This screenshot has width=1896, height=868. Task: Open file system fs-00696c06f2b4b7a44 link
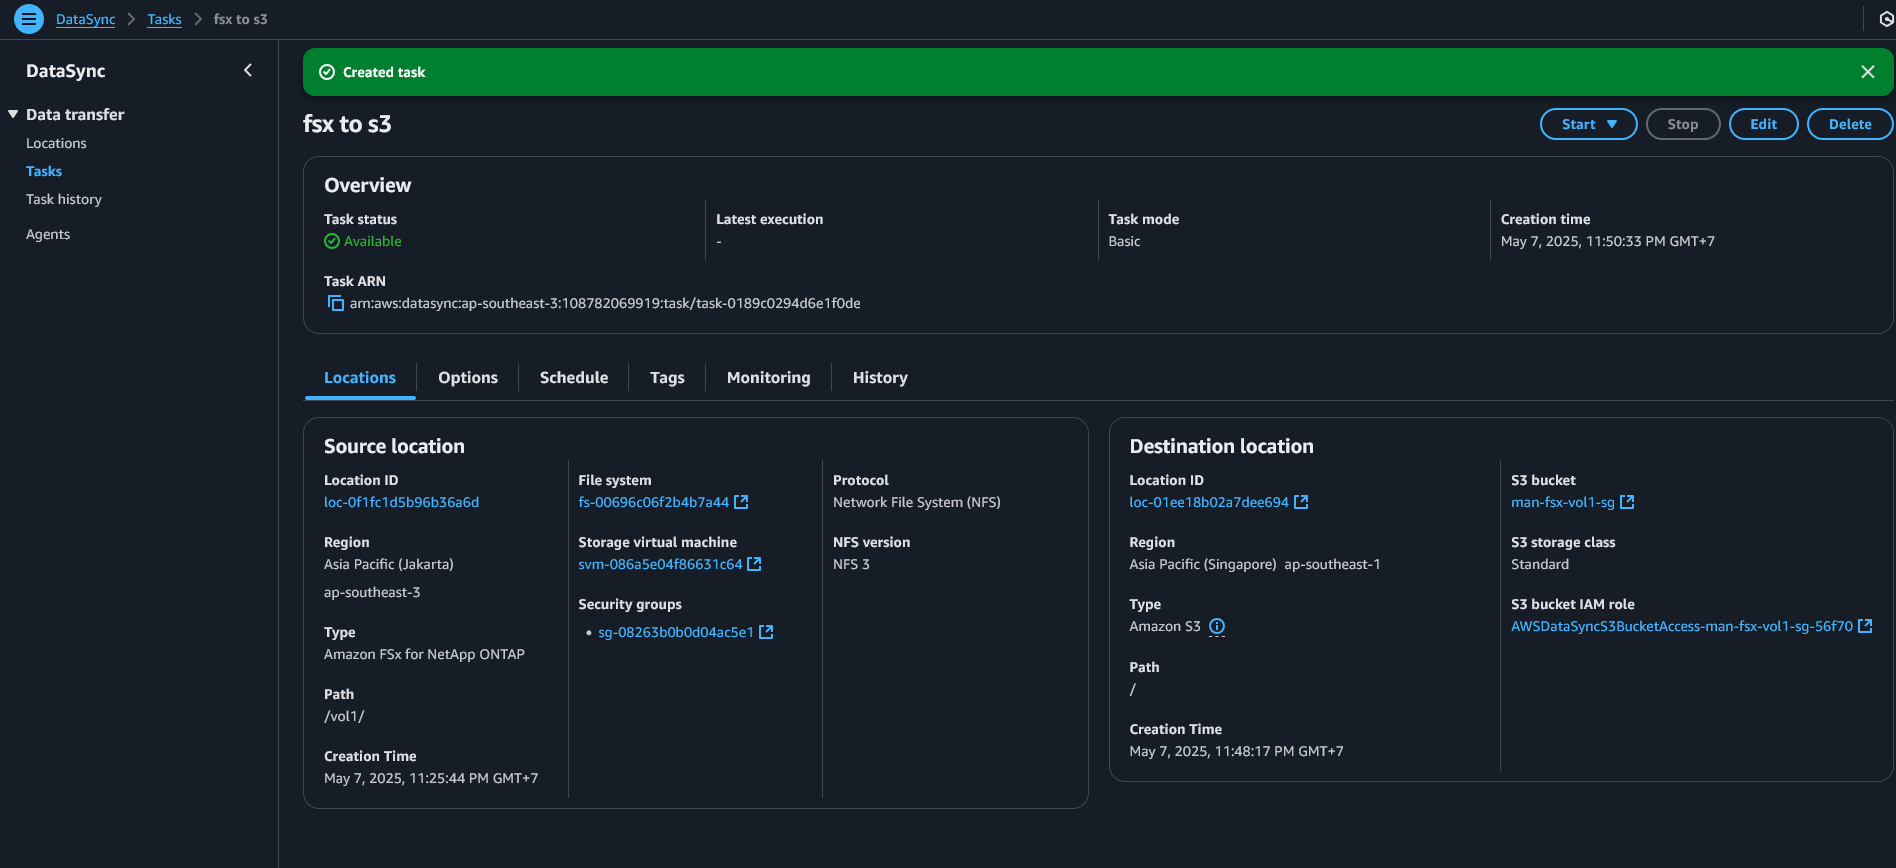click(653, 502)
